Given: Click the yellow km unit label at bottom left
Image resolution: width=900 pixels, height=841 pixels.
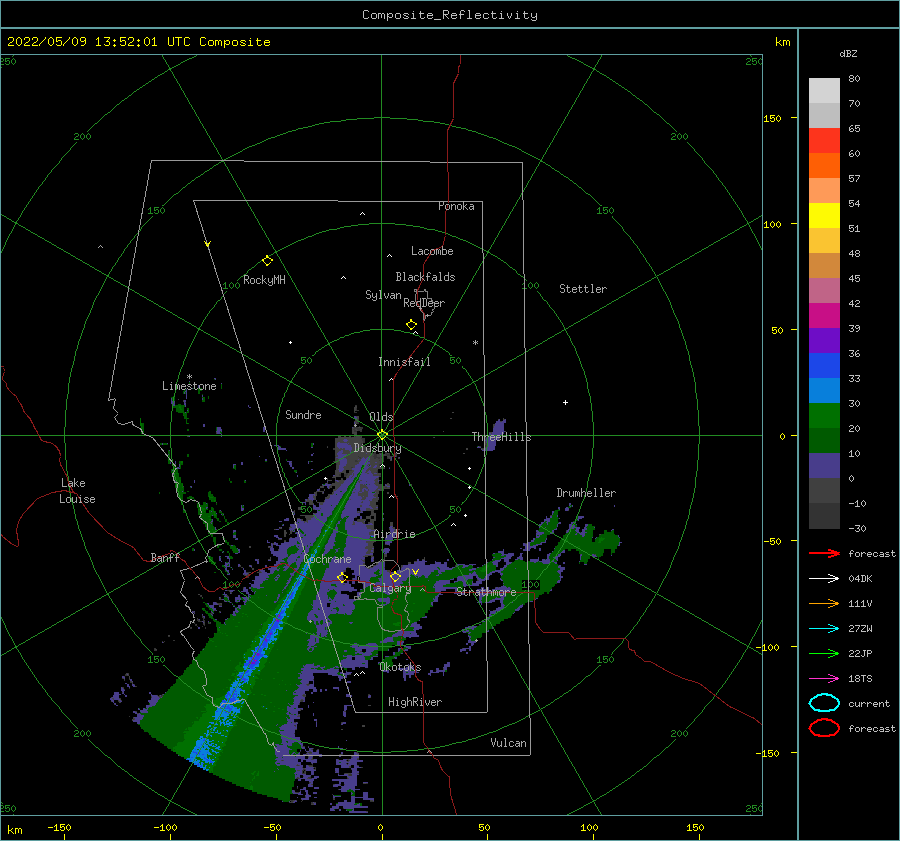Looking at the screenshot, I should tap(14, 830).
